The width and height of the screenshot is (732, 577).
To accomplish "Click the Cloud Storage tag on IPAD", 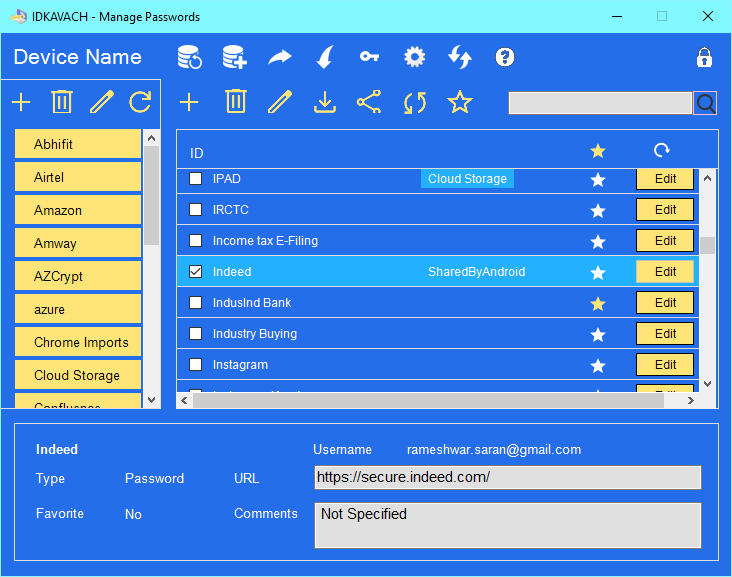I will 467,179.
